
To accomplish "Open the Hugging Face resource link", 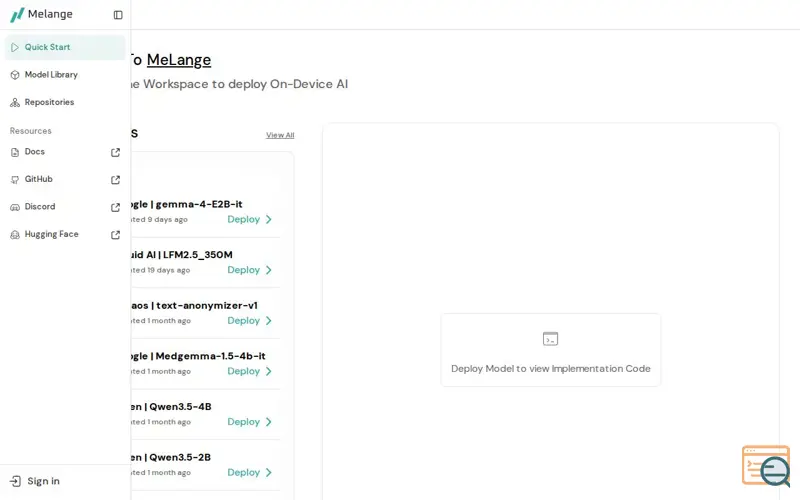I will coord(65,234).
